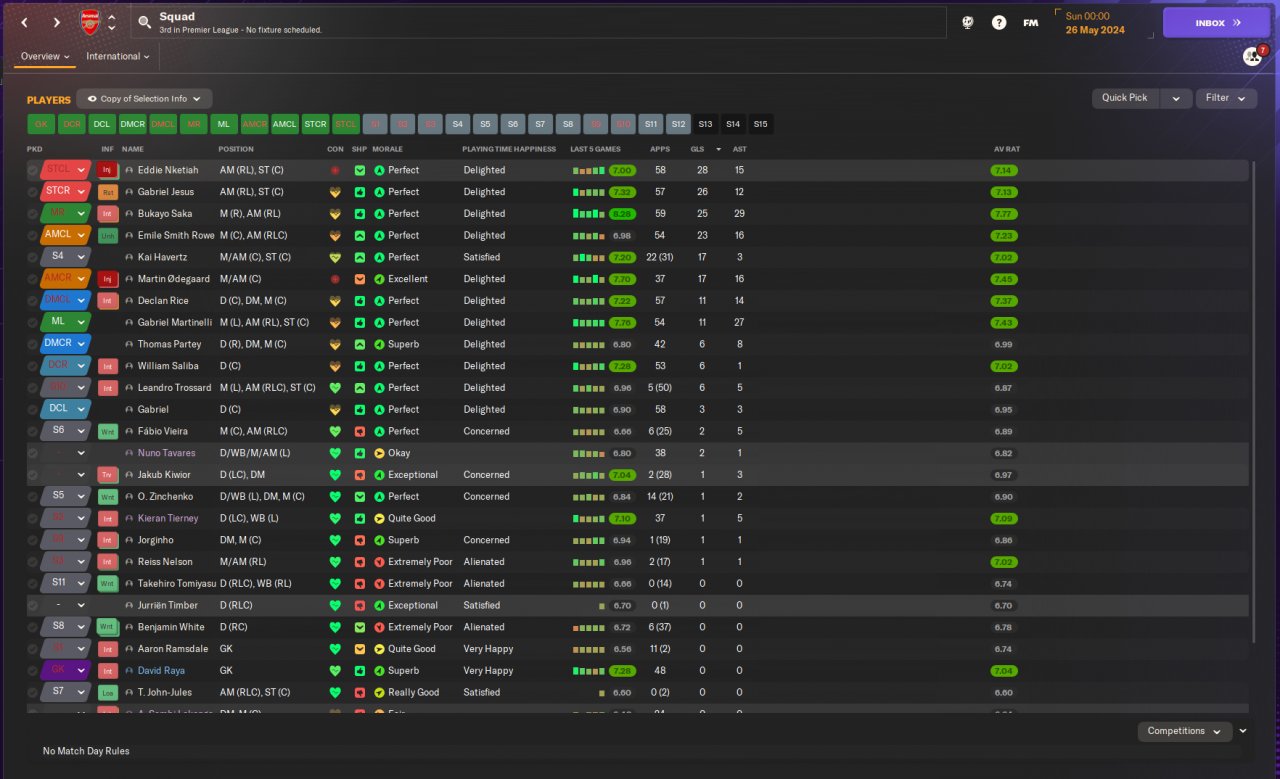
Task: Click the search magnifier icon
Action: (x=145, y=22)
